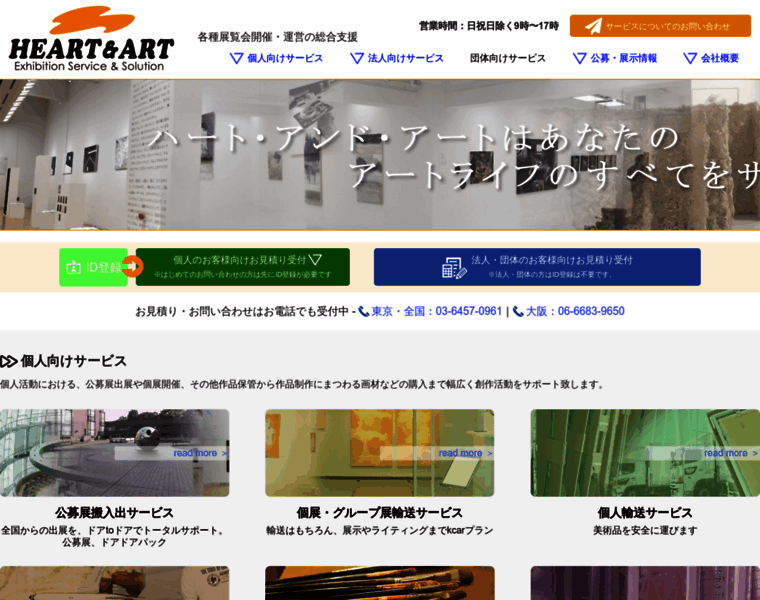Click the gallery hero banner image

pyautogui.click(x=380, y=155)
